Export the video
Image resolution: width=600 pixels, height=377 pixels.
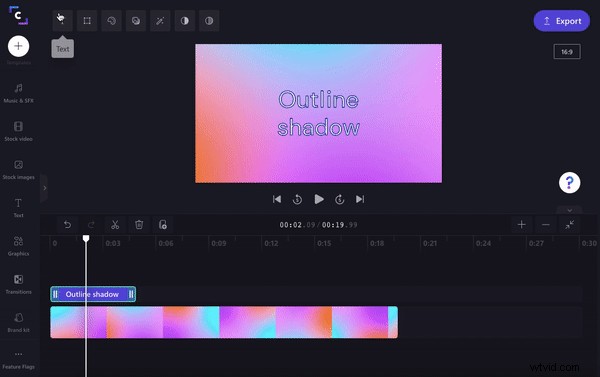point(562,21)
